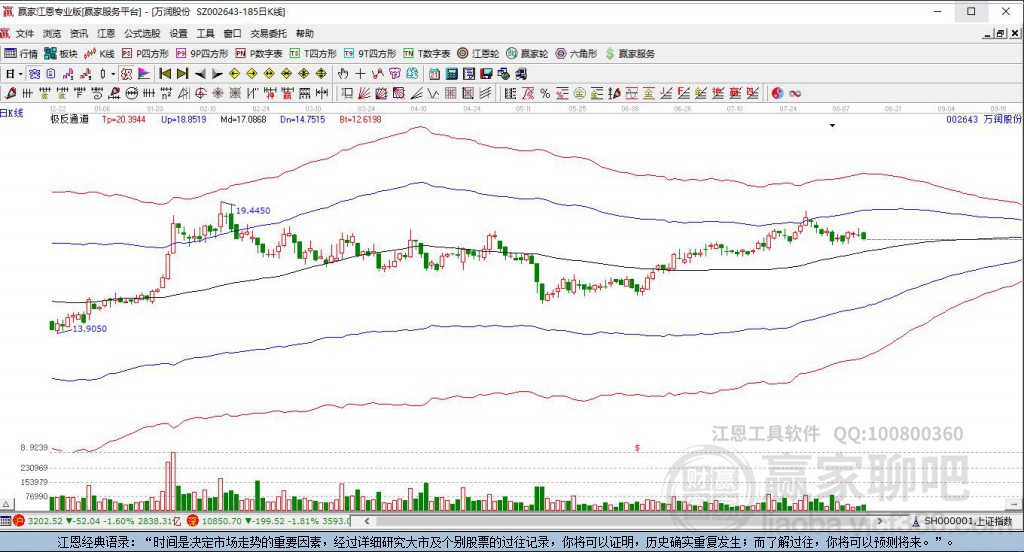Click the Tp=20.3944 indicator value
This screenshot has height=552, width=1024.
pos(124,120)
